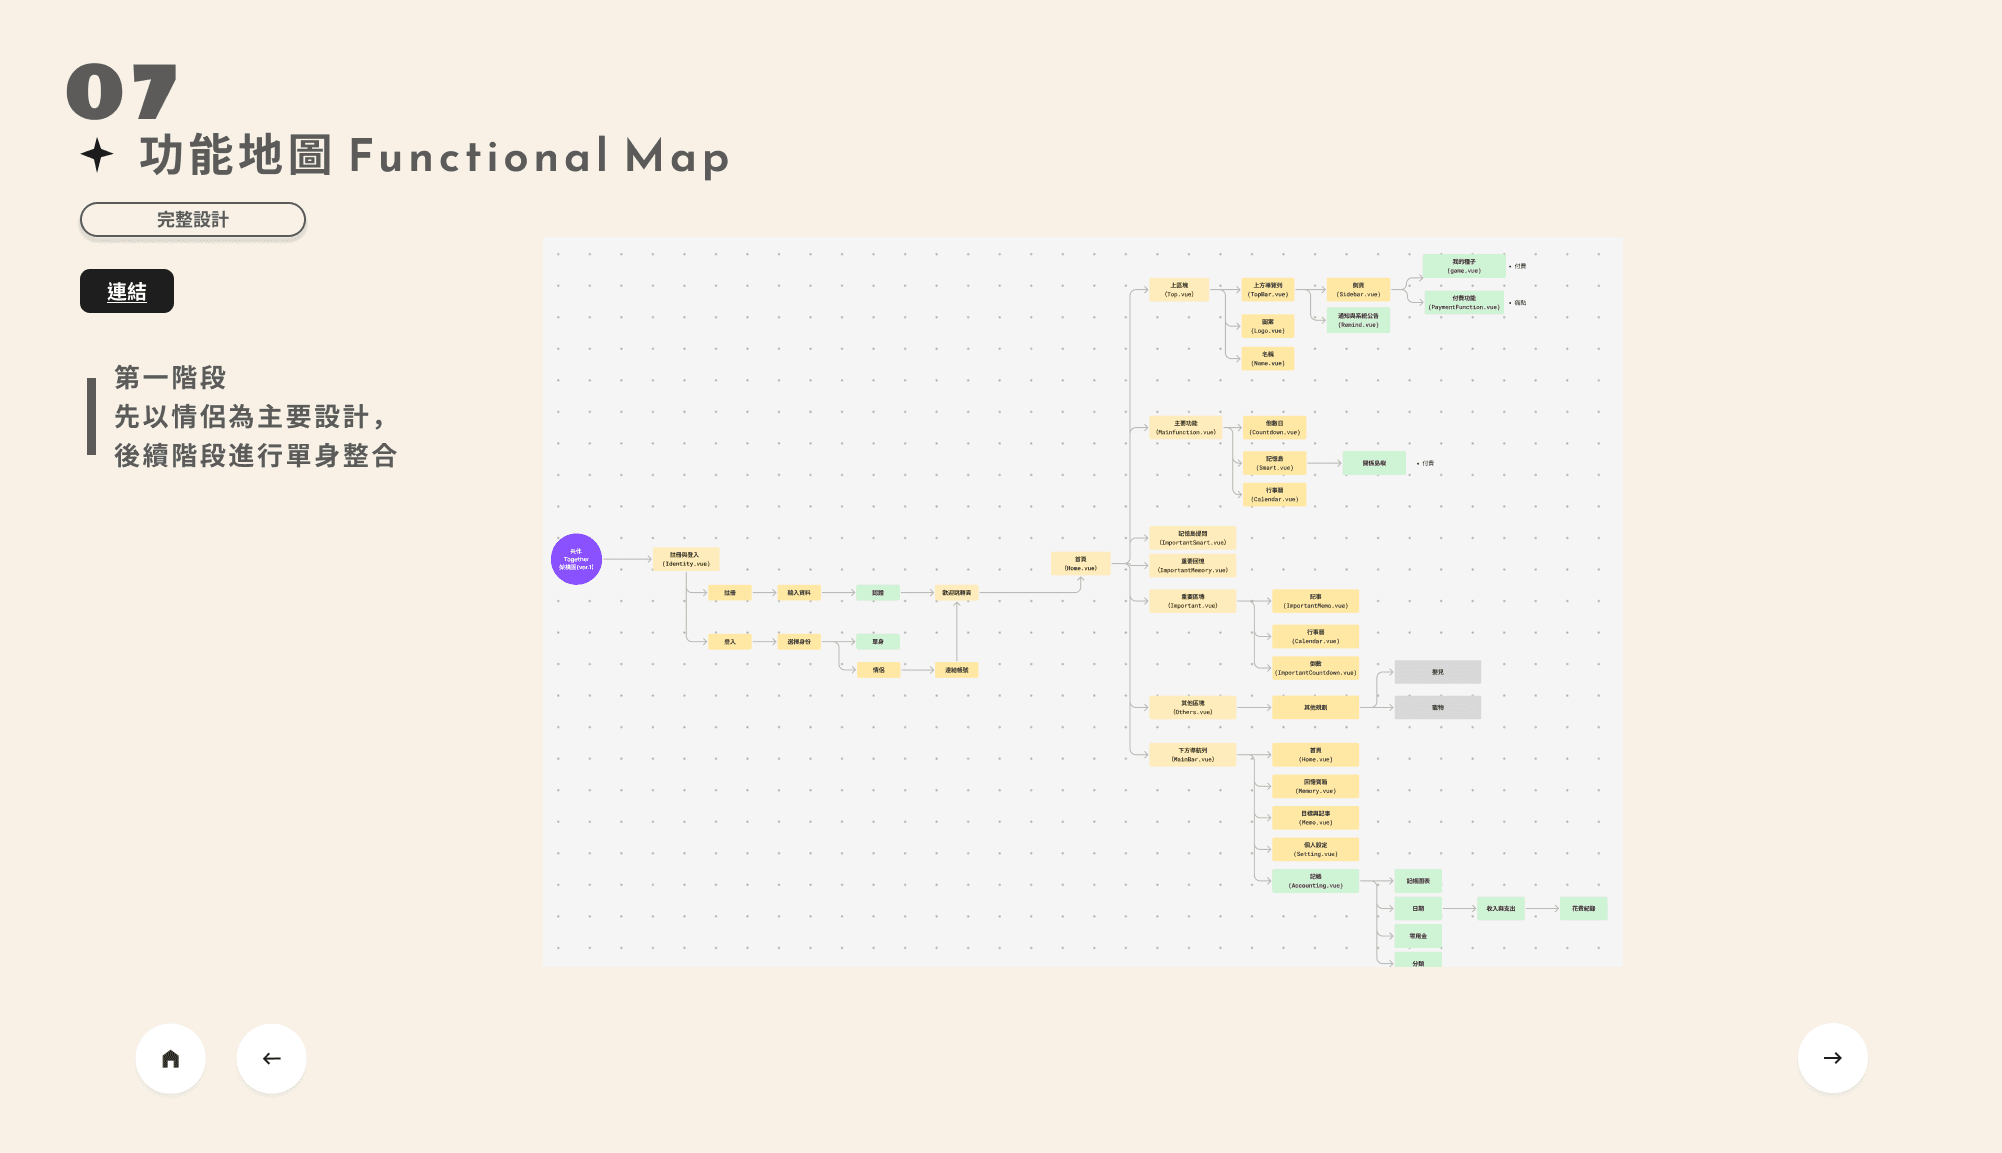Select the Countdown.vue node
The height and width of the screenshot is (1153, 2002).
click(1274, 428)
